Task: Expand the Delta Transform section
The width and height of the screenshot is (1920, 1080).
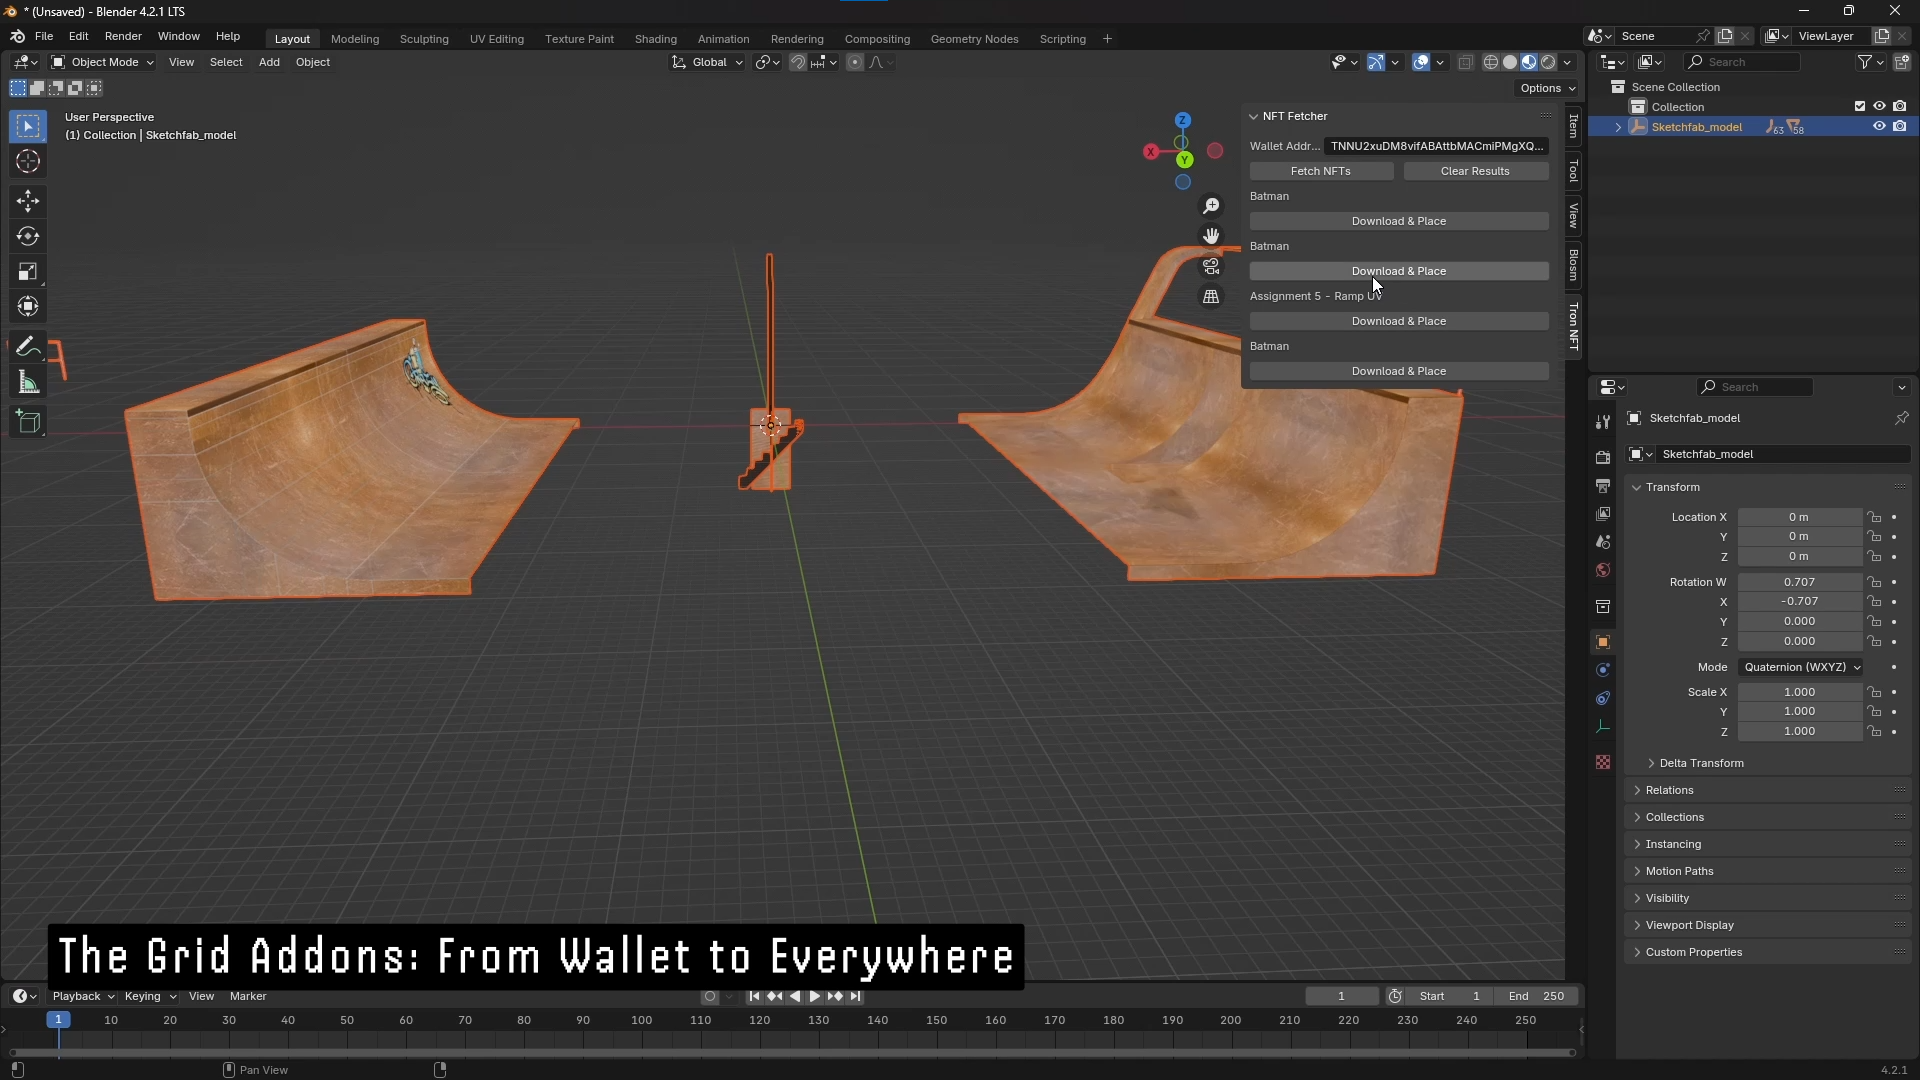Action: pyautogui.click(x=1700, y=763)
